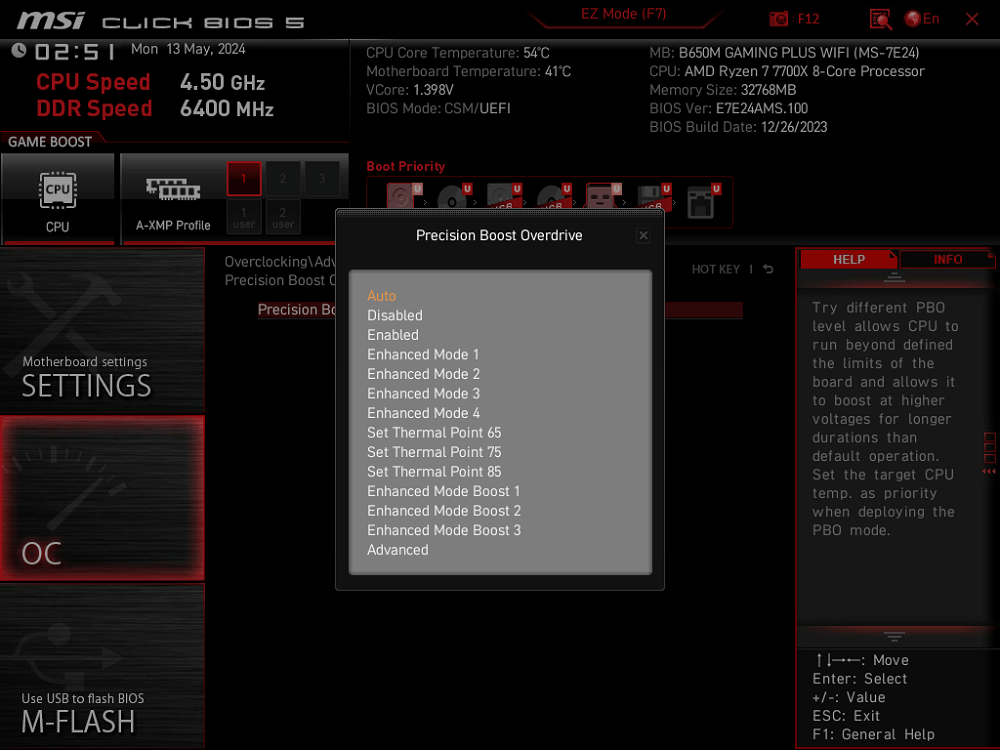Choose the Disabled option

tap(395, 315)
